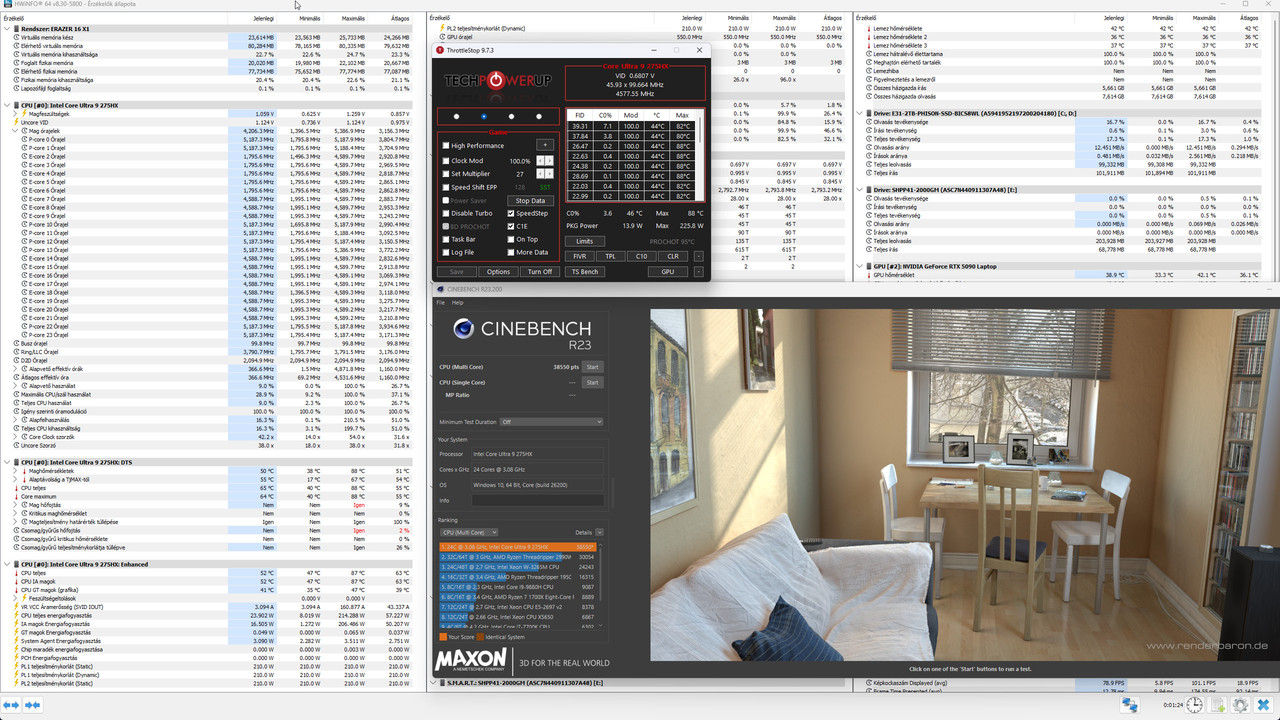Uncheck the SpeedStep checkbox
This screenshot has width=1280, height=720.
511,213
